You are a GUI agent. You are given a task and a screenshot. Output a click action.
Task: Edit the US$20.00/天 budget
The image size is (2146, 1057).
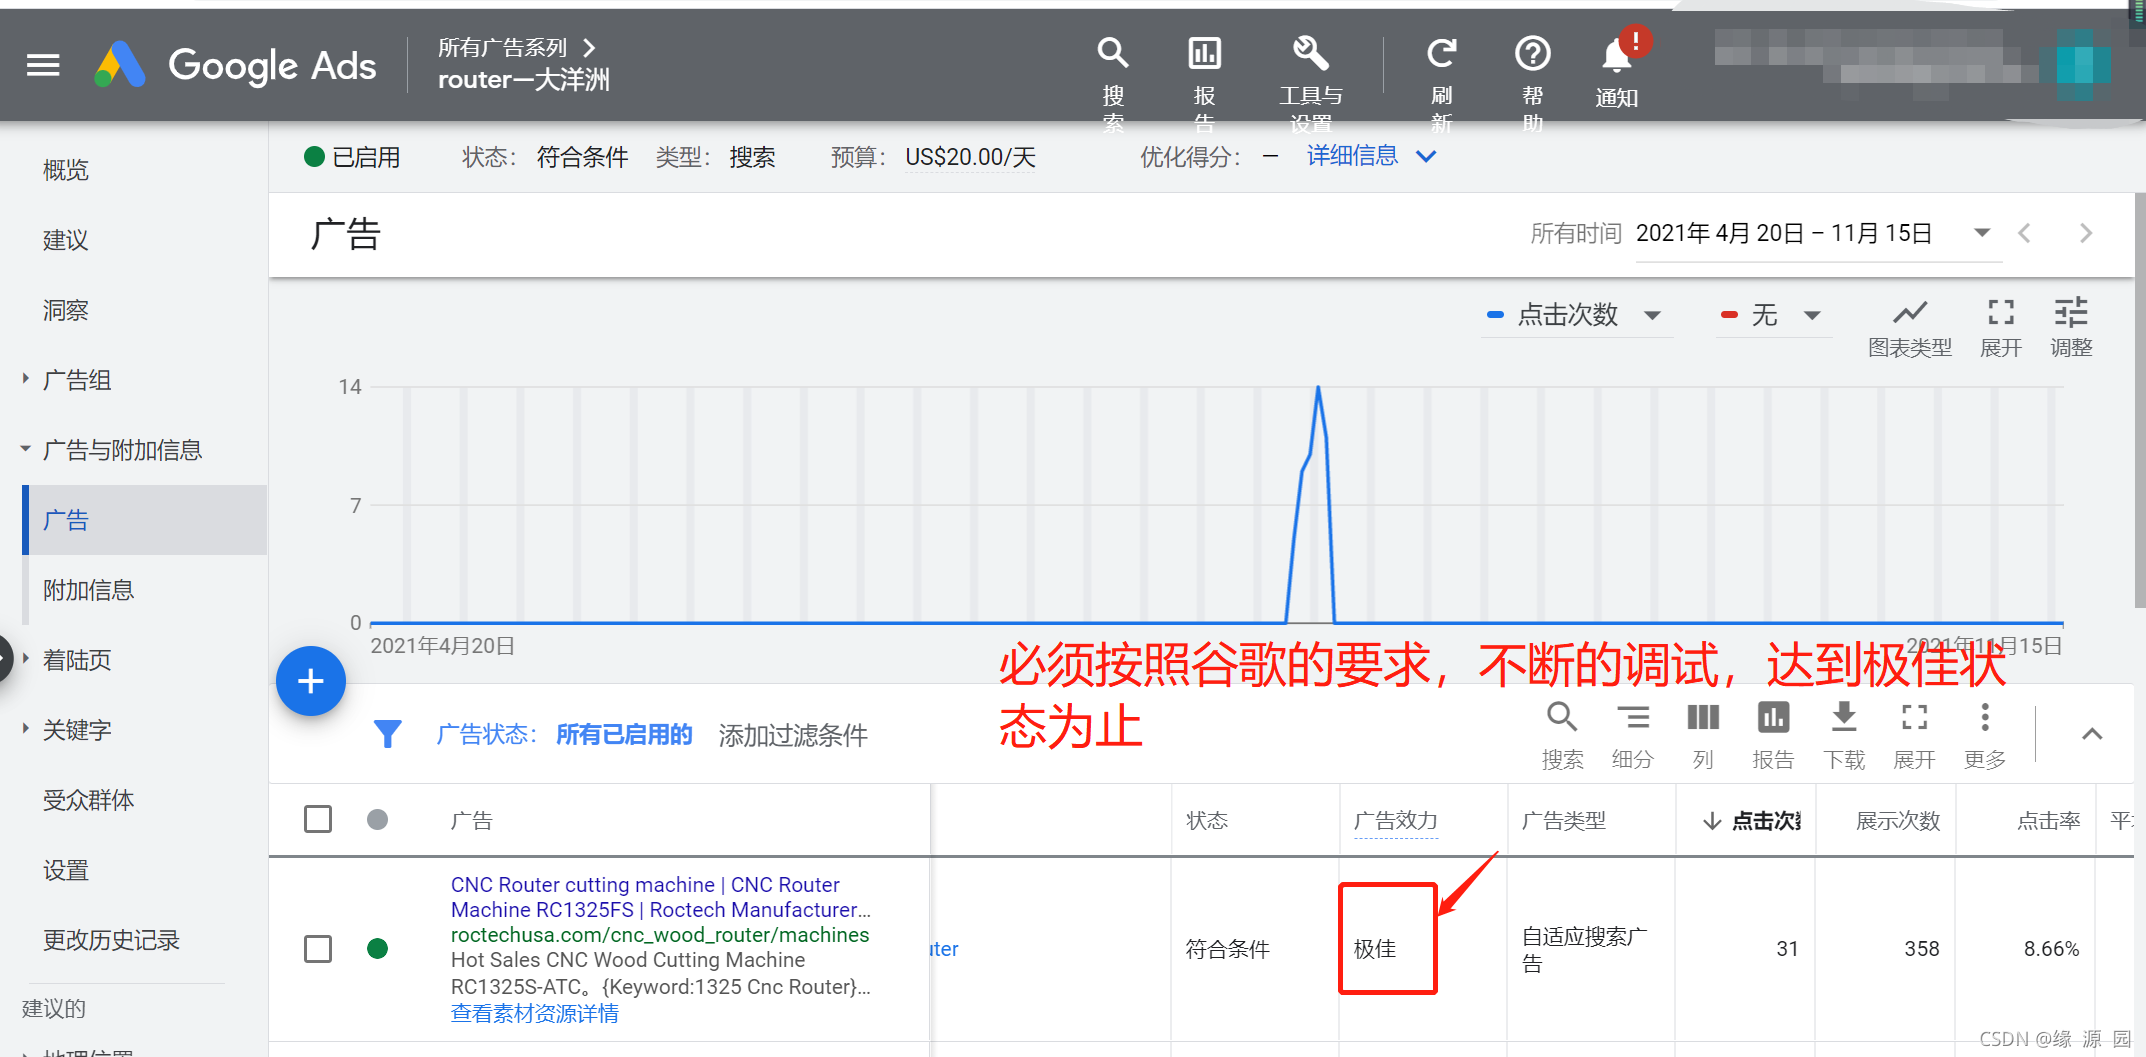[x=970, y=157]
